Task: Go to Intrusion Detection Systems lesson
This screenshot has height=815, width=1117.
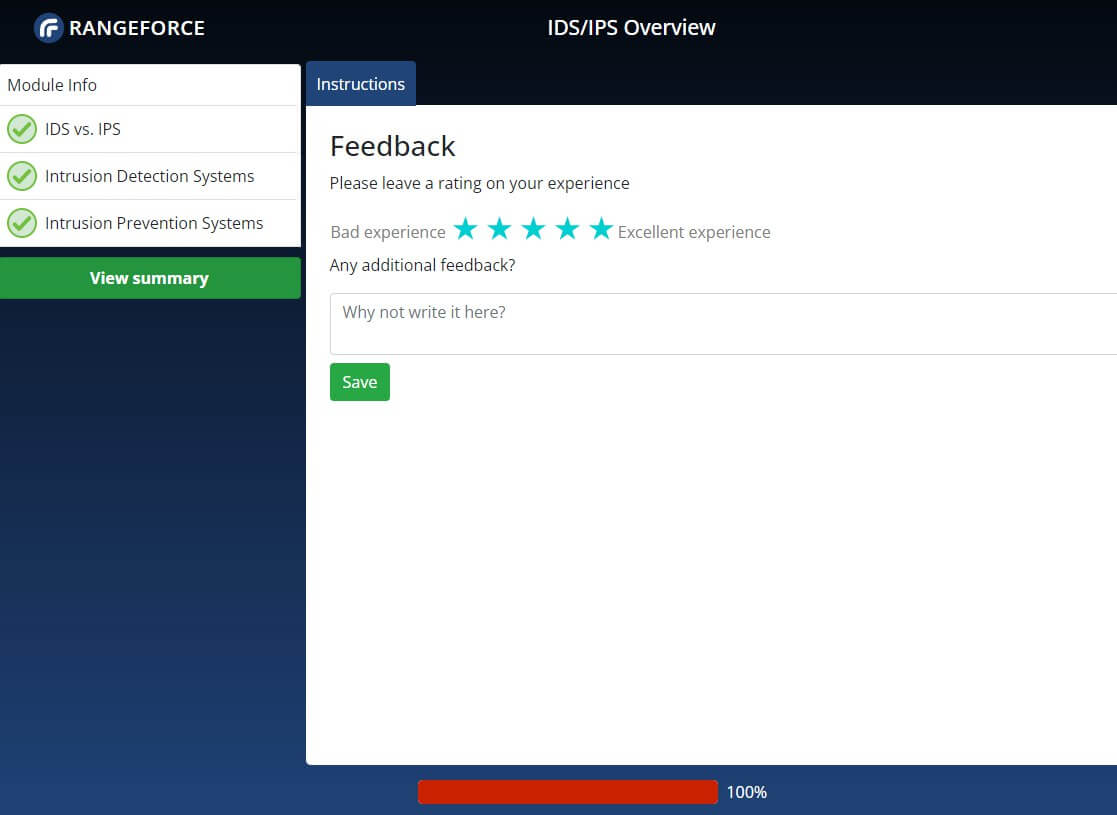Action: [x=150, y=176]
